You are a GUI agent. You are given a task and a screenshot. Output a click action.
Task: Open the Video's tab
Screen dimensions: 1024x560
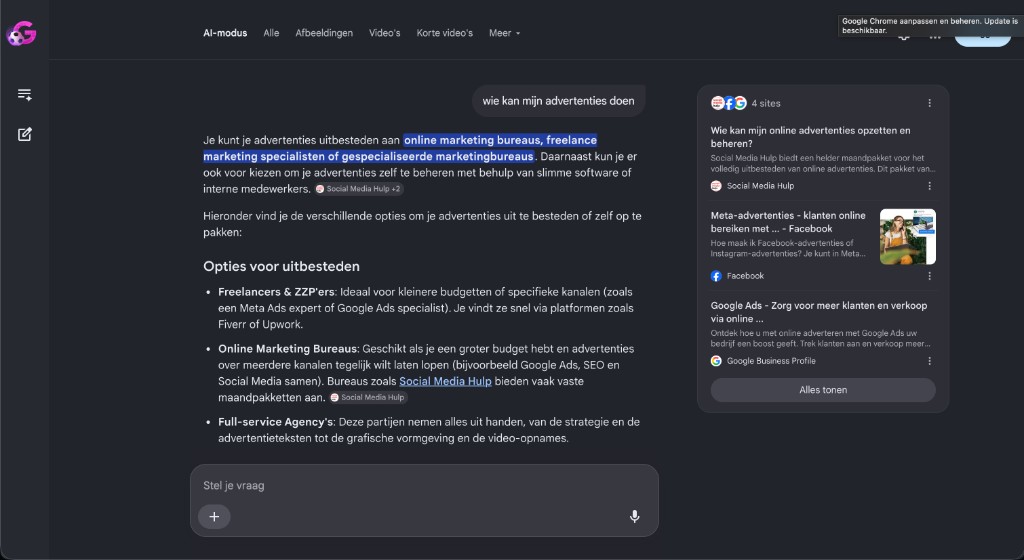(385, 33)
